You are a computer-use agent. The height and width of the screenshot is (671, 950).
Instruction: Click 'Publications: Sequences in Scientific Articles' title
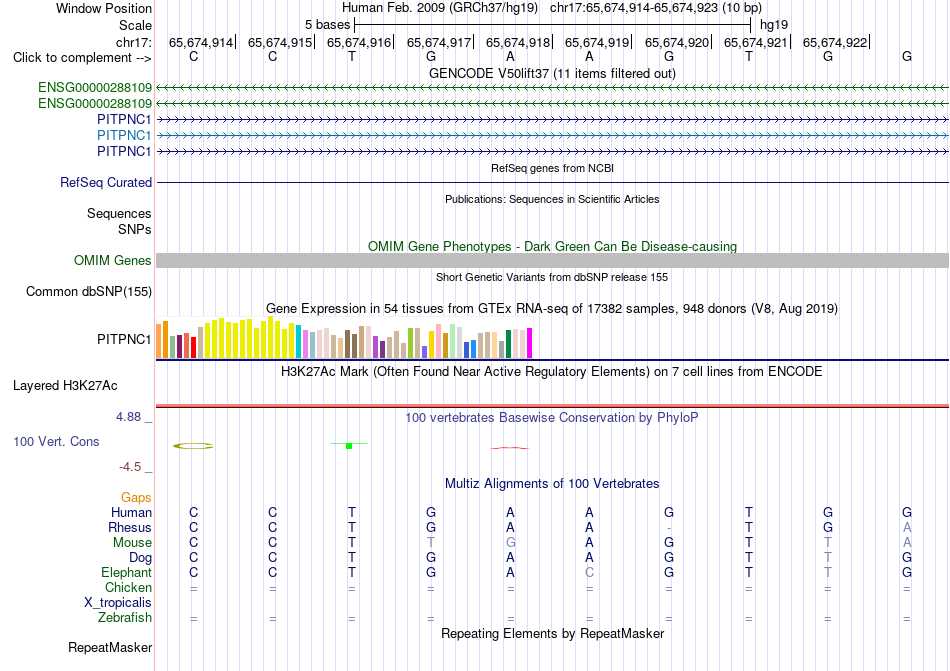point(552,199)
